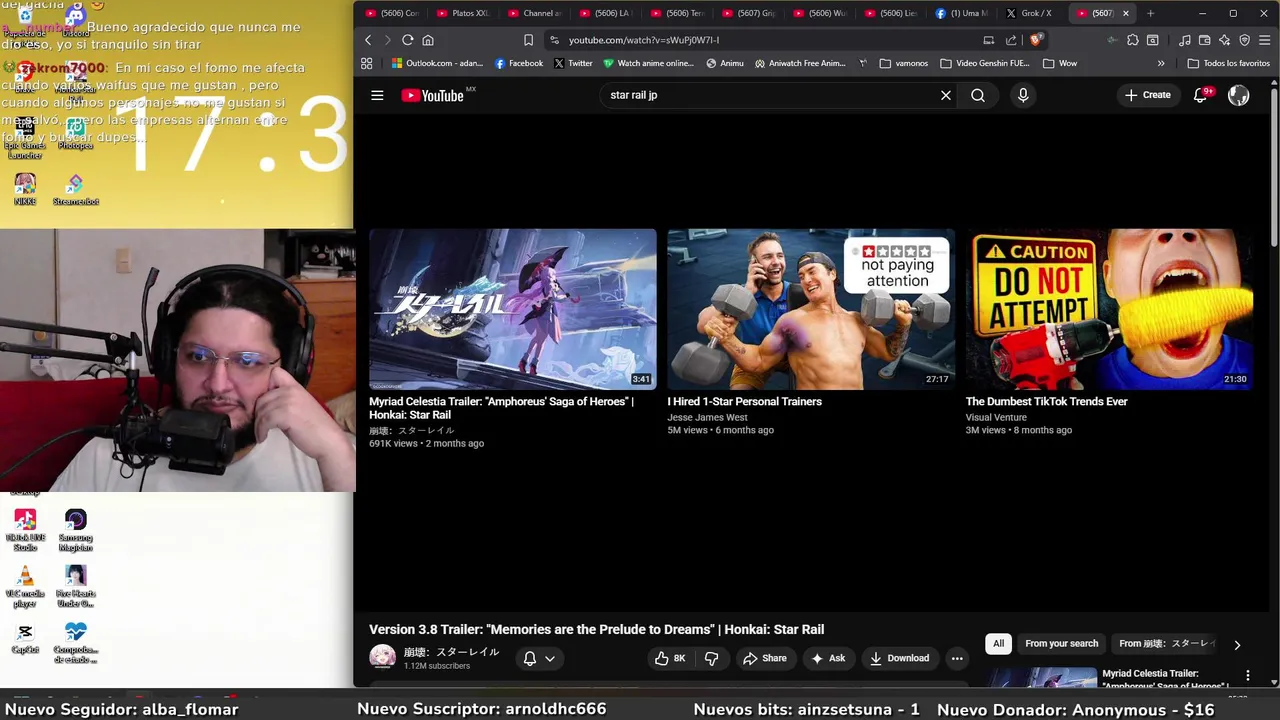The height and width of the screenshot is (720, 1280).
Task: Open the YouTube account avatar menu
Action: click(x=1238, y=95)
